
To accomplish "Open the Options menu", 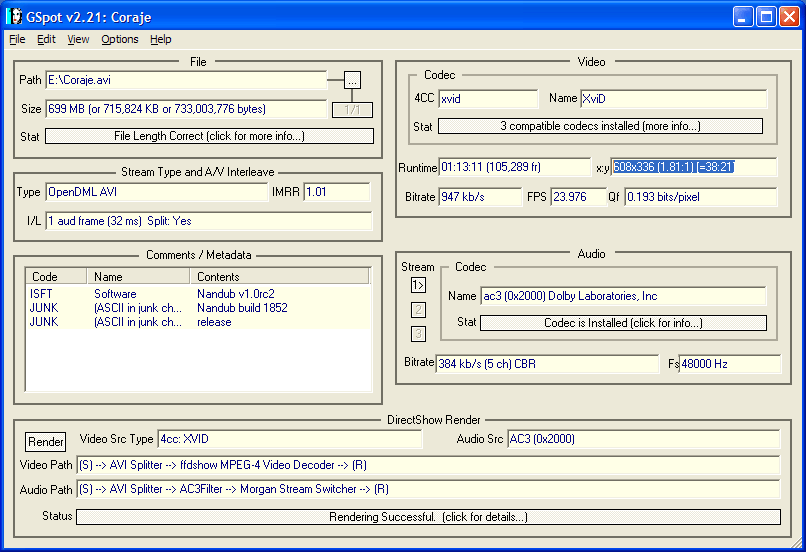I will click(x=120, y=40).
